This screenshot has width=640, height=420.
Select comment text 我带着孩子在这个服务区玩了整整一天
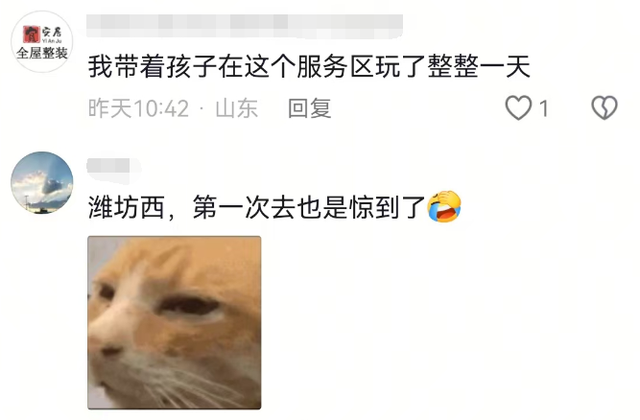(309, 67)
